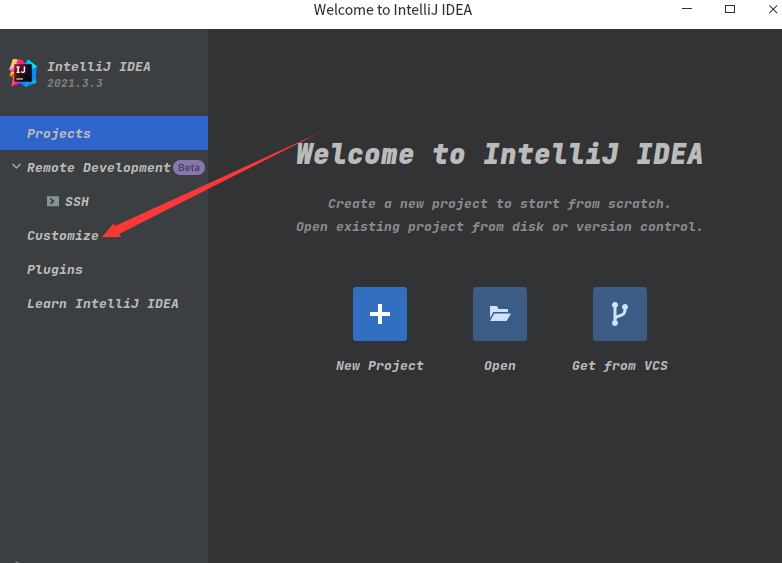Click the Open label under folder icon
Viewport: 782px width, 563px height.
click(x=500, y=366)
